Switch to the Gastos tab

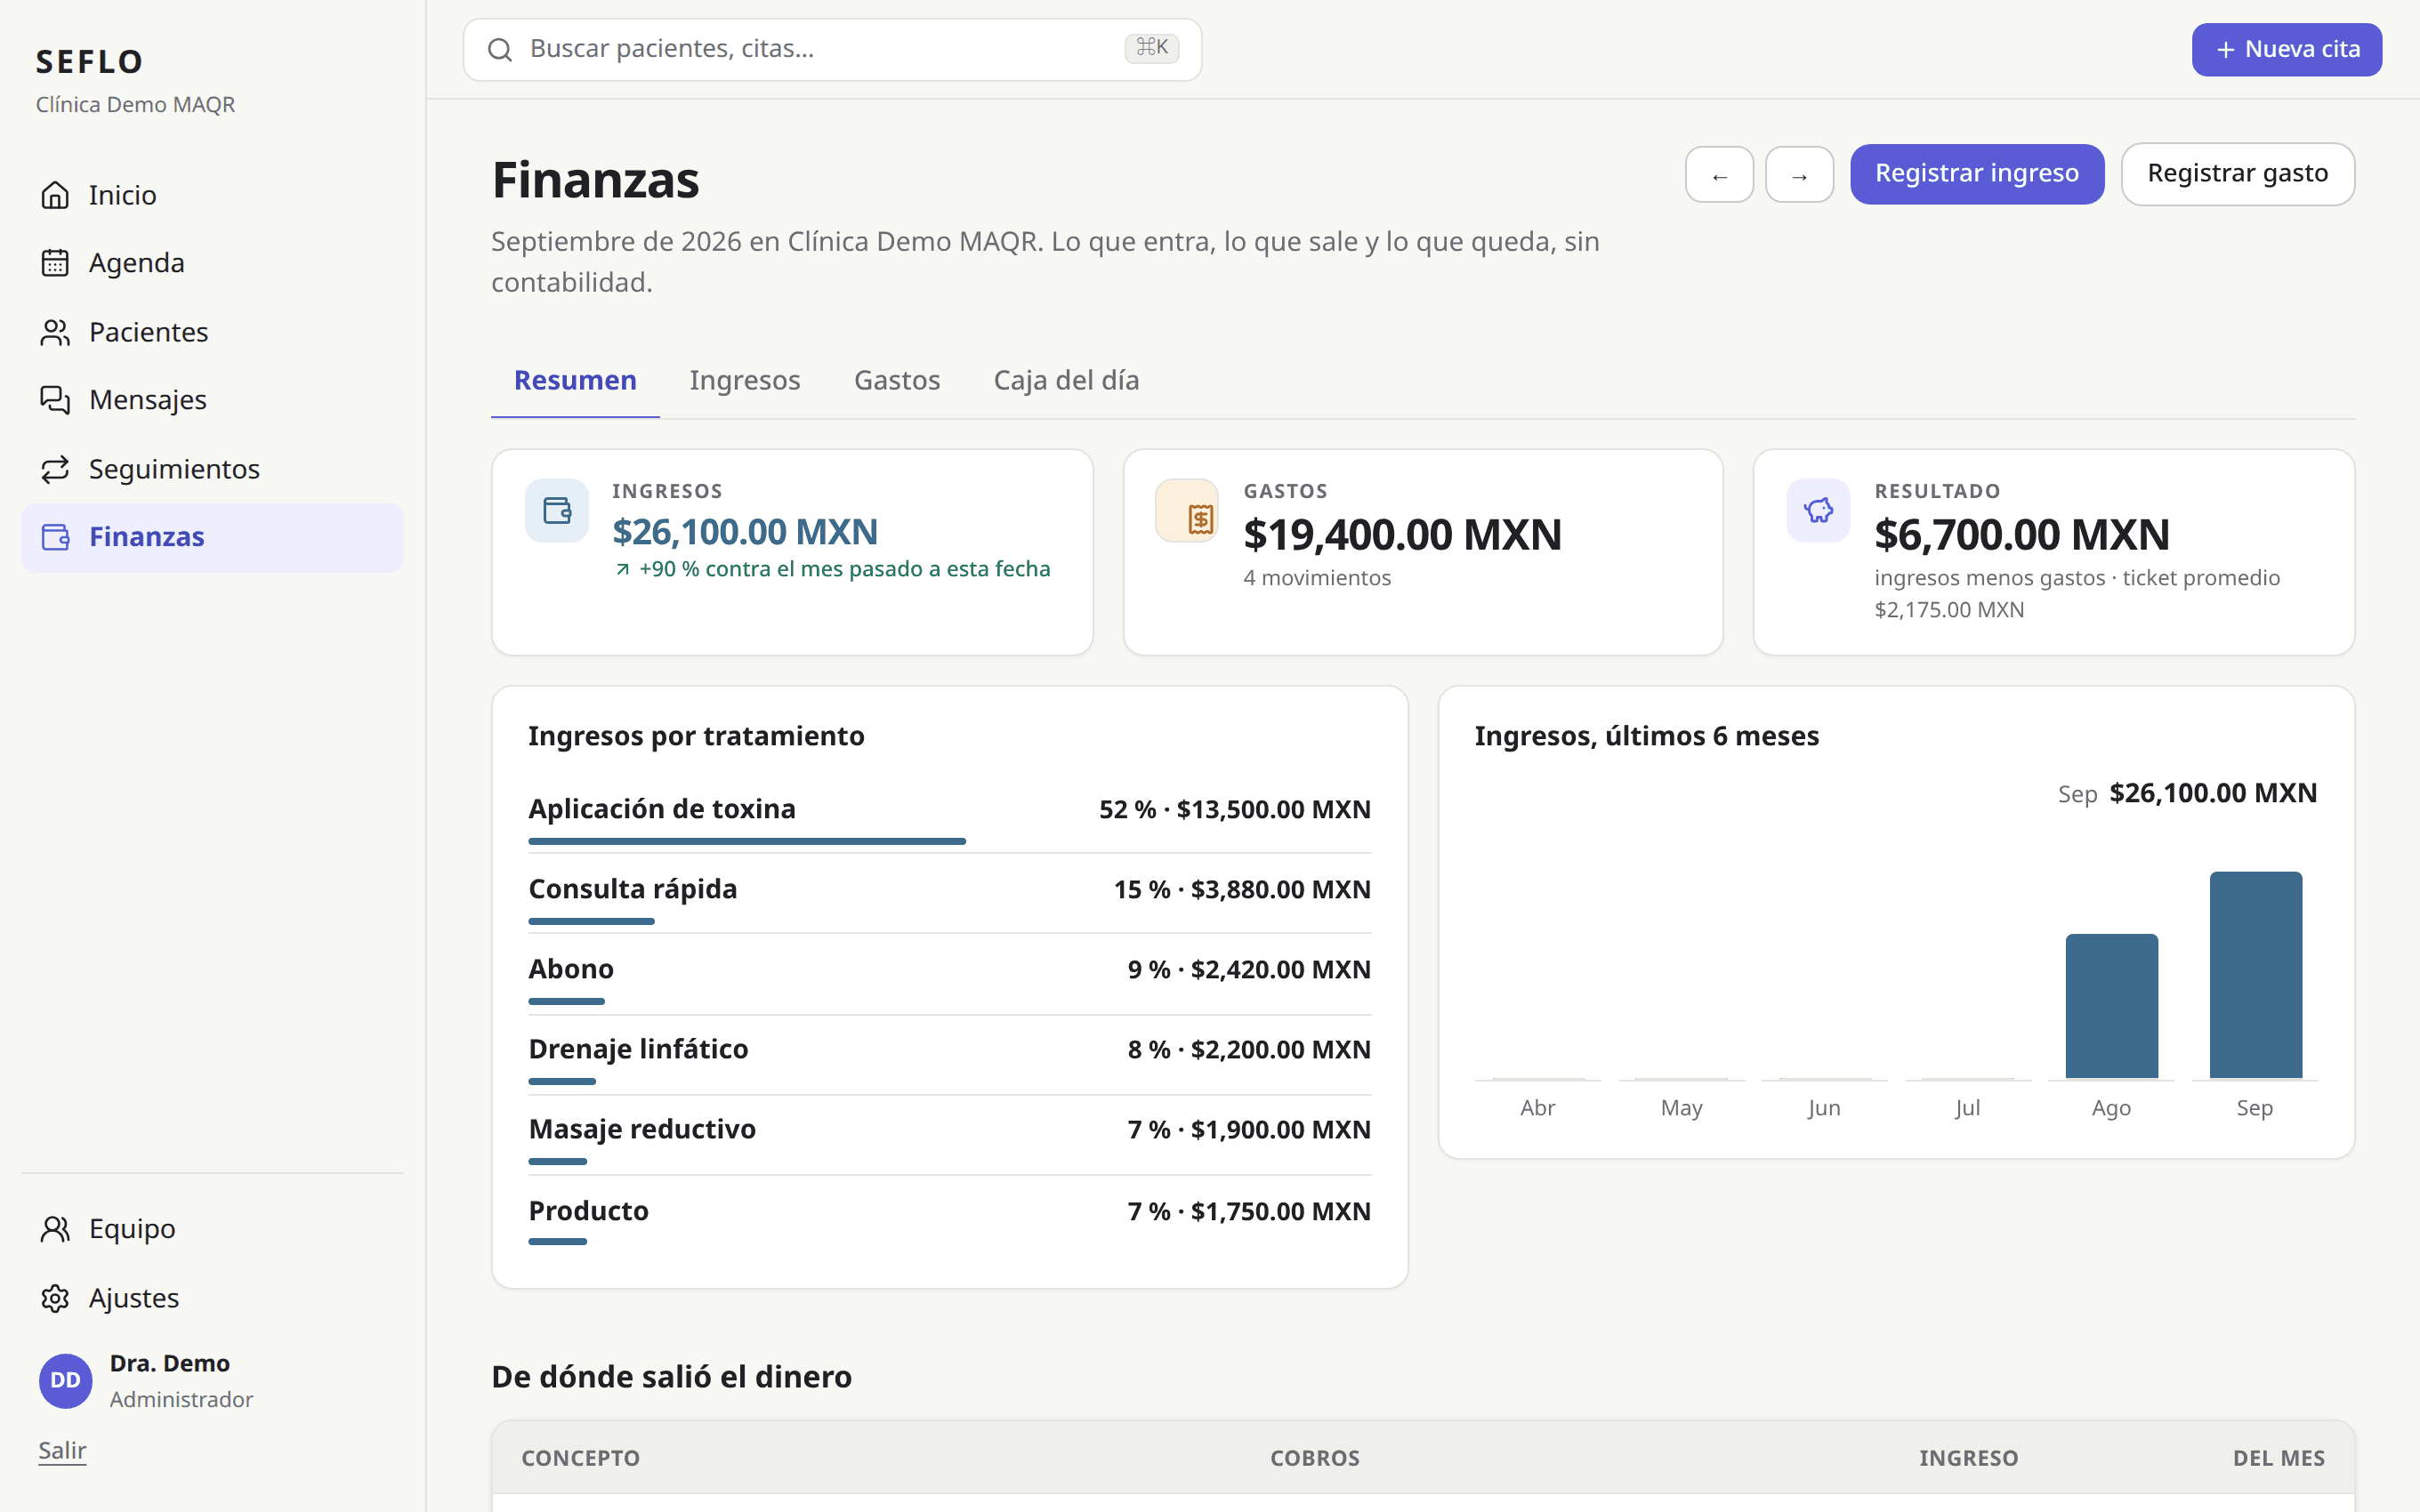click(x=897, y=381)
